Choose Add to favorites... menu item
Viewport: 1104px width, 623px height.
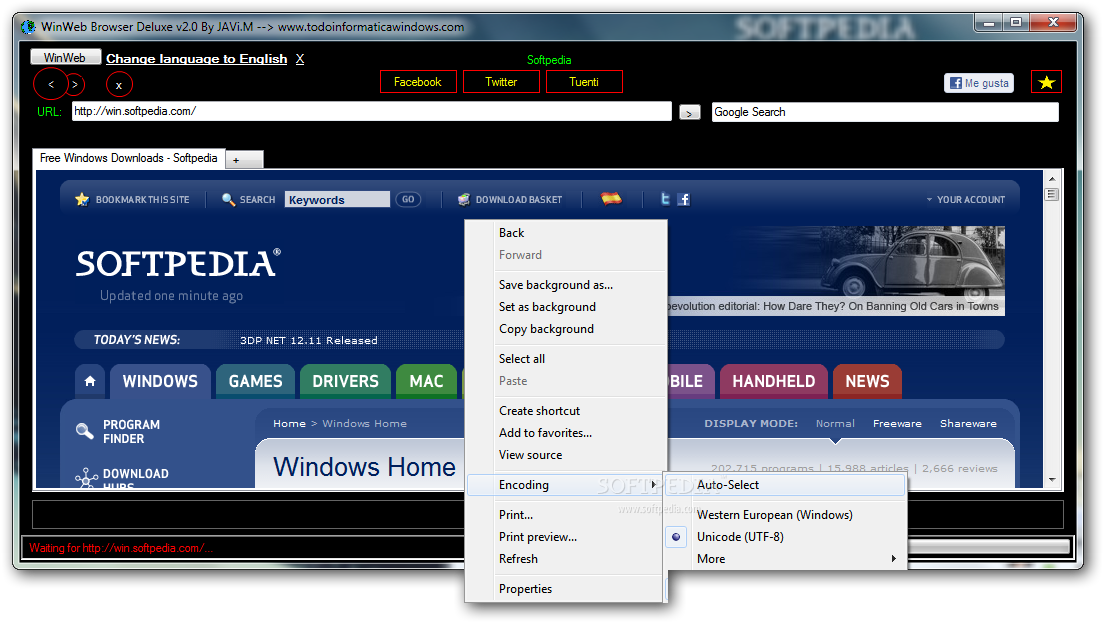coord(565,432)
